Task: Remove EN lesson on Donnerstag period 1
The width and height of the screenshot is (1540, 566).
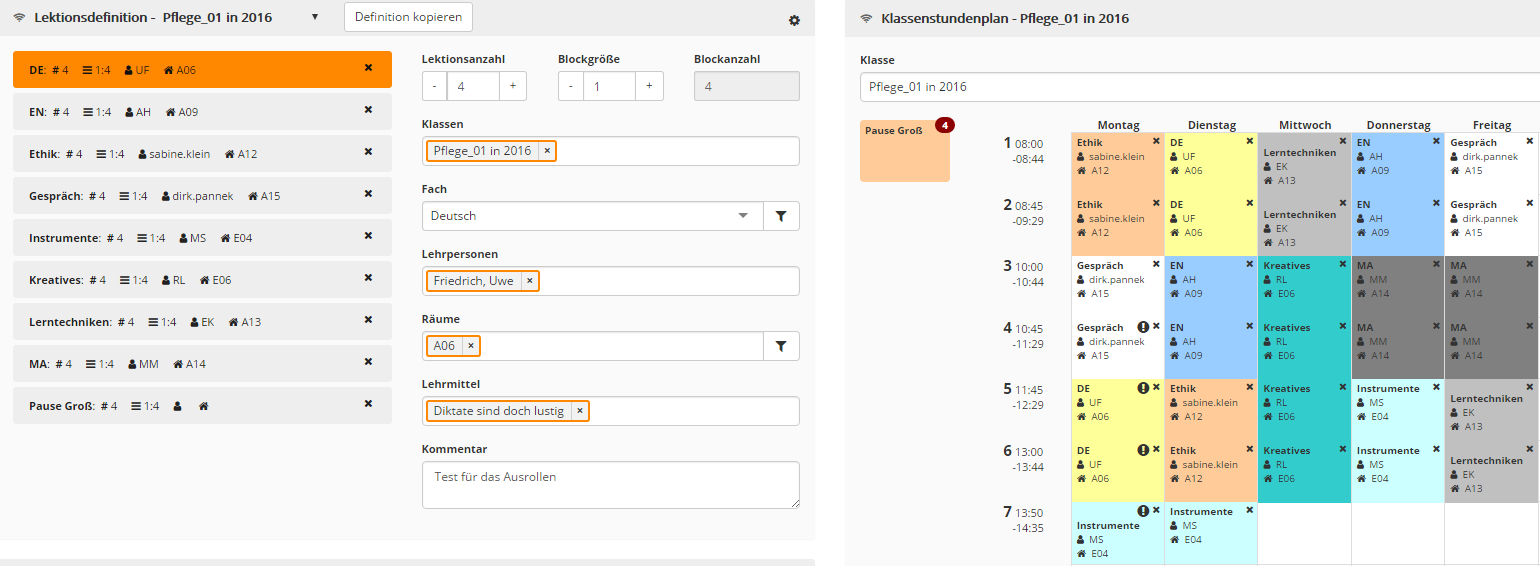Action: 1436,142
